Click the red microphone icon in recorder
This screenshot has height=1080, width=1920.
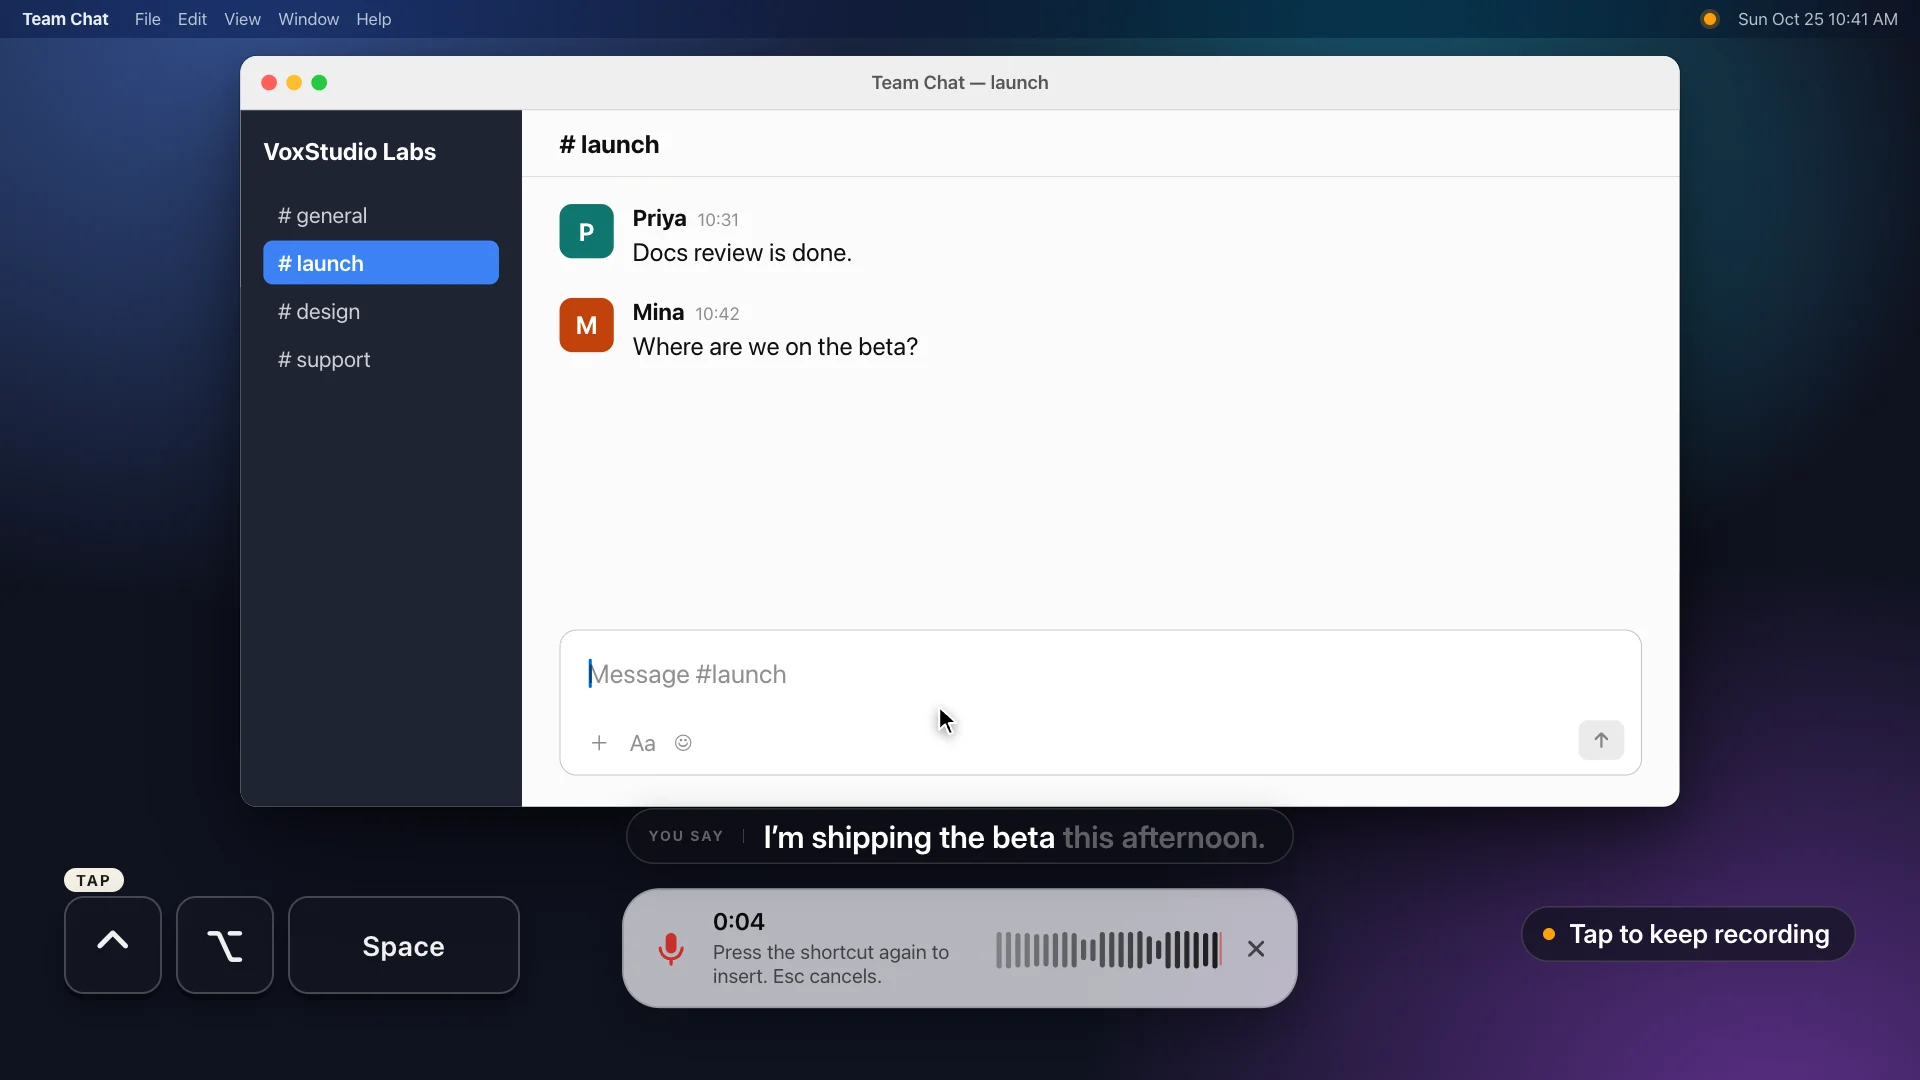tap(671, 948)
